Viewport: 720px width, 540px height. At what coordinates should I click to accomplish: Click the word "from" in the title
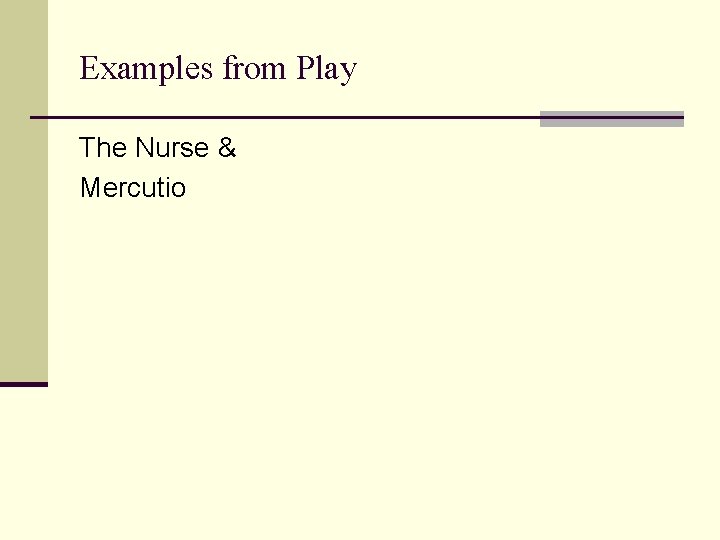point(254,69)
